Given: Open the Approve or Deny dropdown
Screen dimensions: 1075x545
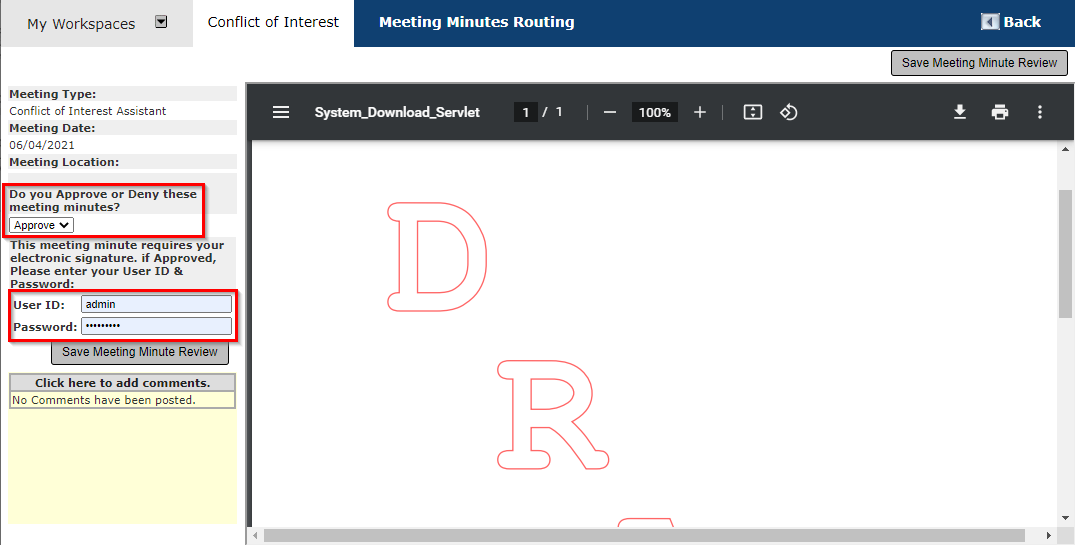Looking at the screenshot, I should click(x=41, y=225).
